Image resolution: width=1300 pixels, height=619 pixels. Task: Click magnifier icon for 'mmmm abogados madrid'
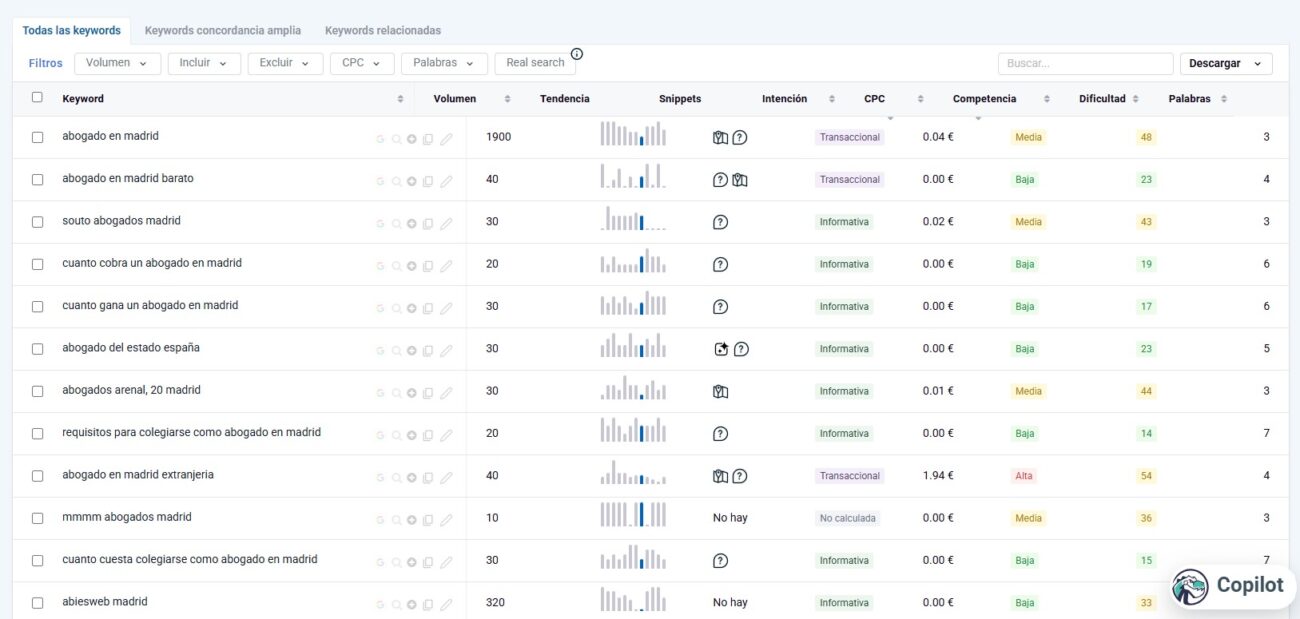tap(396, 520)
